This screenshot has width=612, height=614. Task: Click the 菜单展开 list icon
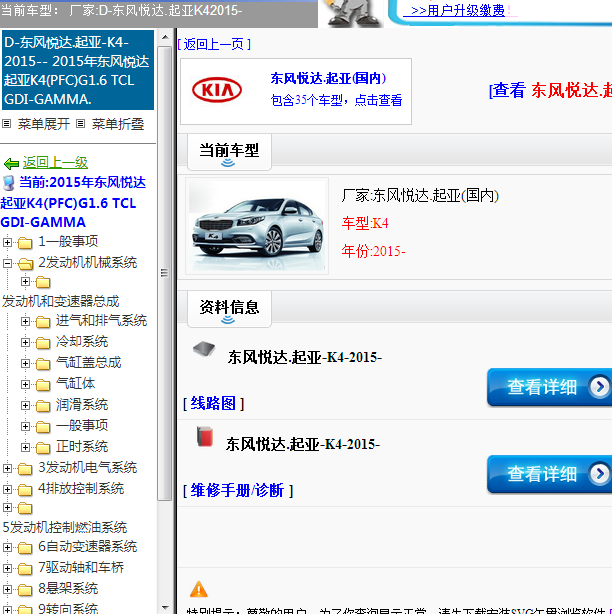[6, 124]
